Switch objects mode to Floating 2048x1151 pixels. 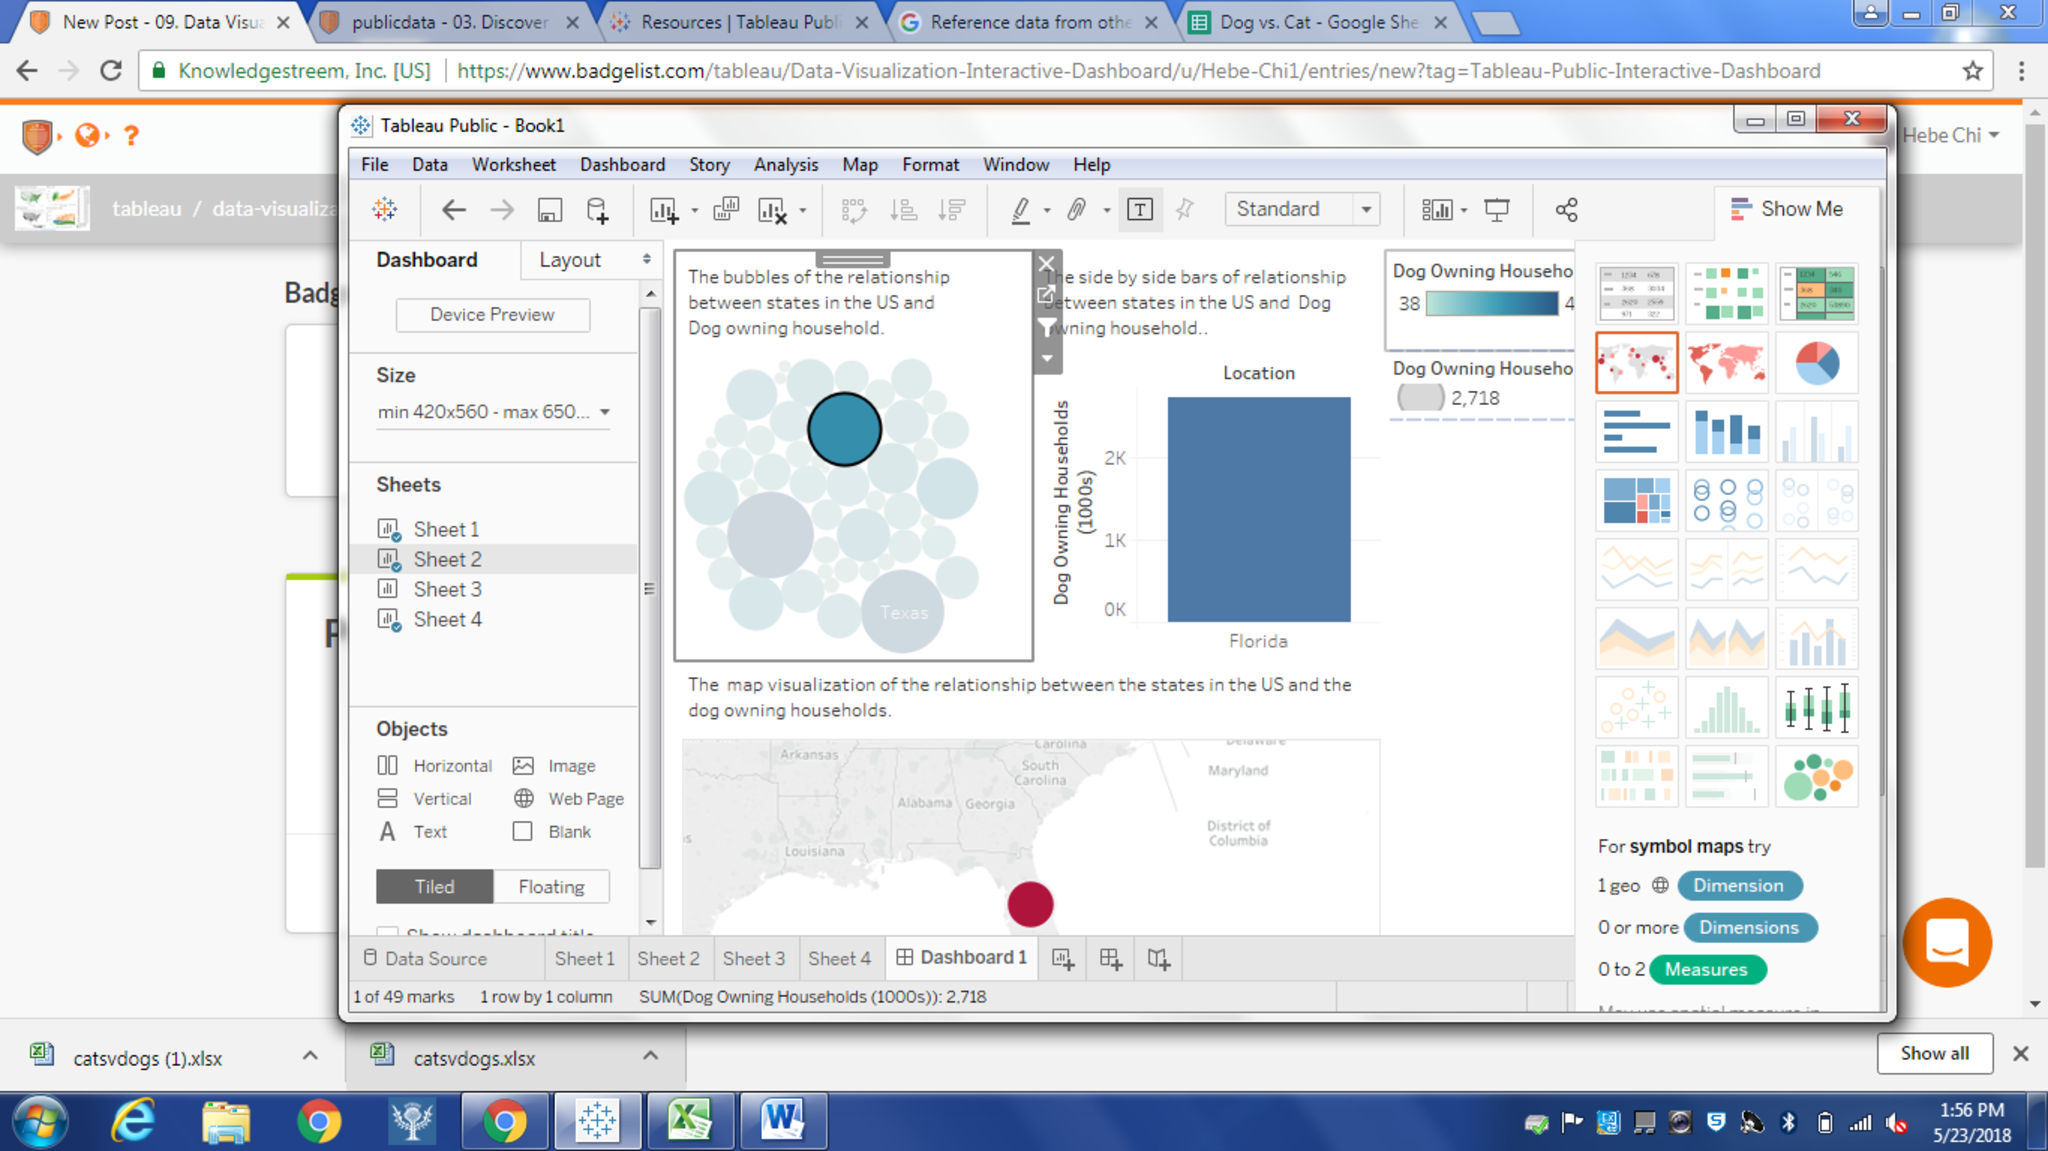click(x=551, y=887)
